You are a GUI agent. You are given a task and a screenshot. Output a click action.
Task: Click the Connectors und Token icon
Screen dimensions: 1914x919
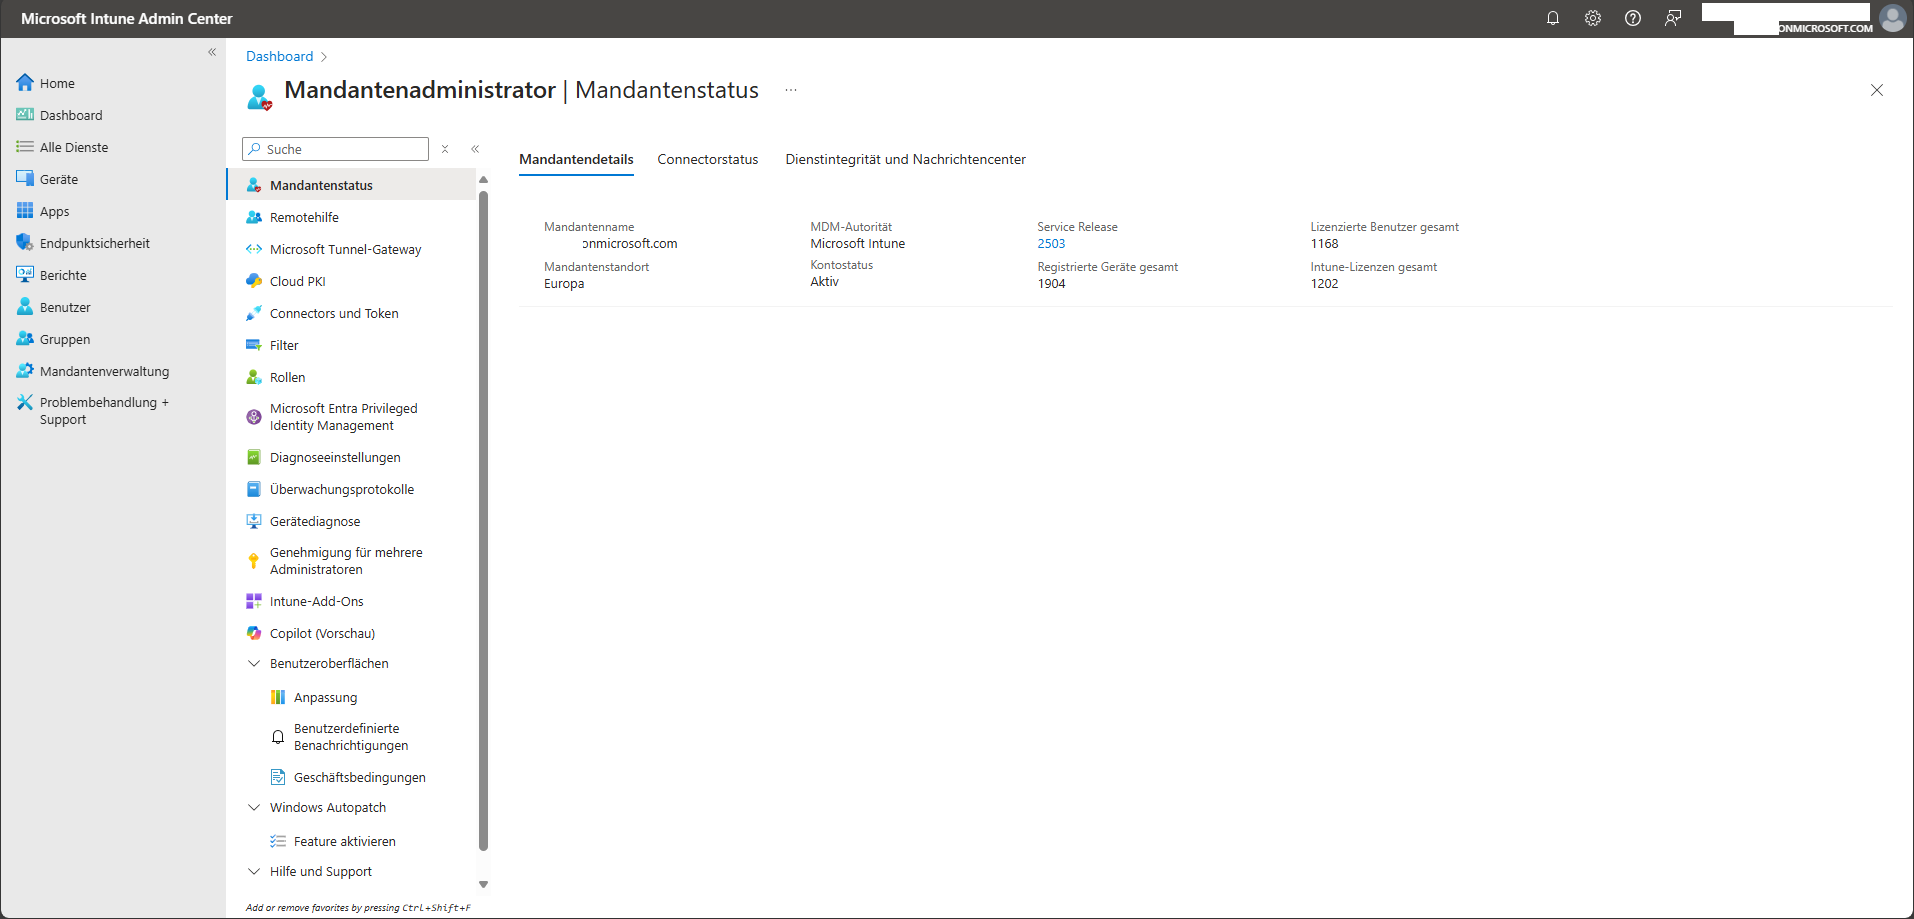(x=254, y=313)
